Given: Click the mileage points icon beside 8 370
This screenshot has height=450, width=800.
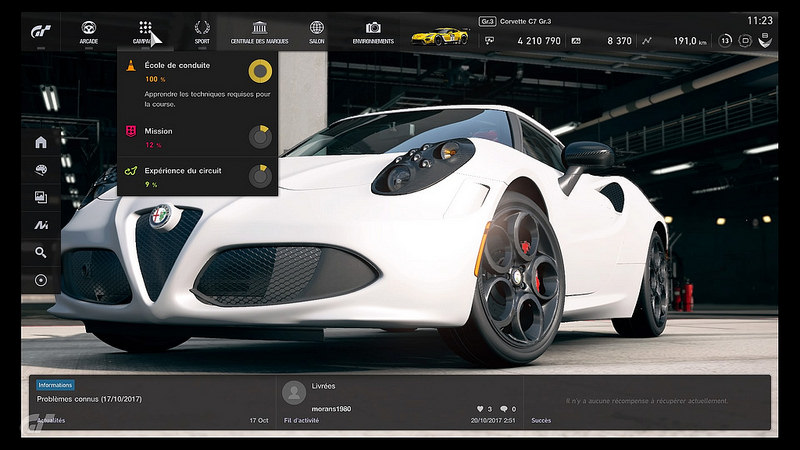Looking at the screenshot, I should pos(576,41).
